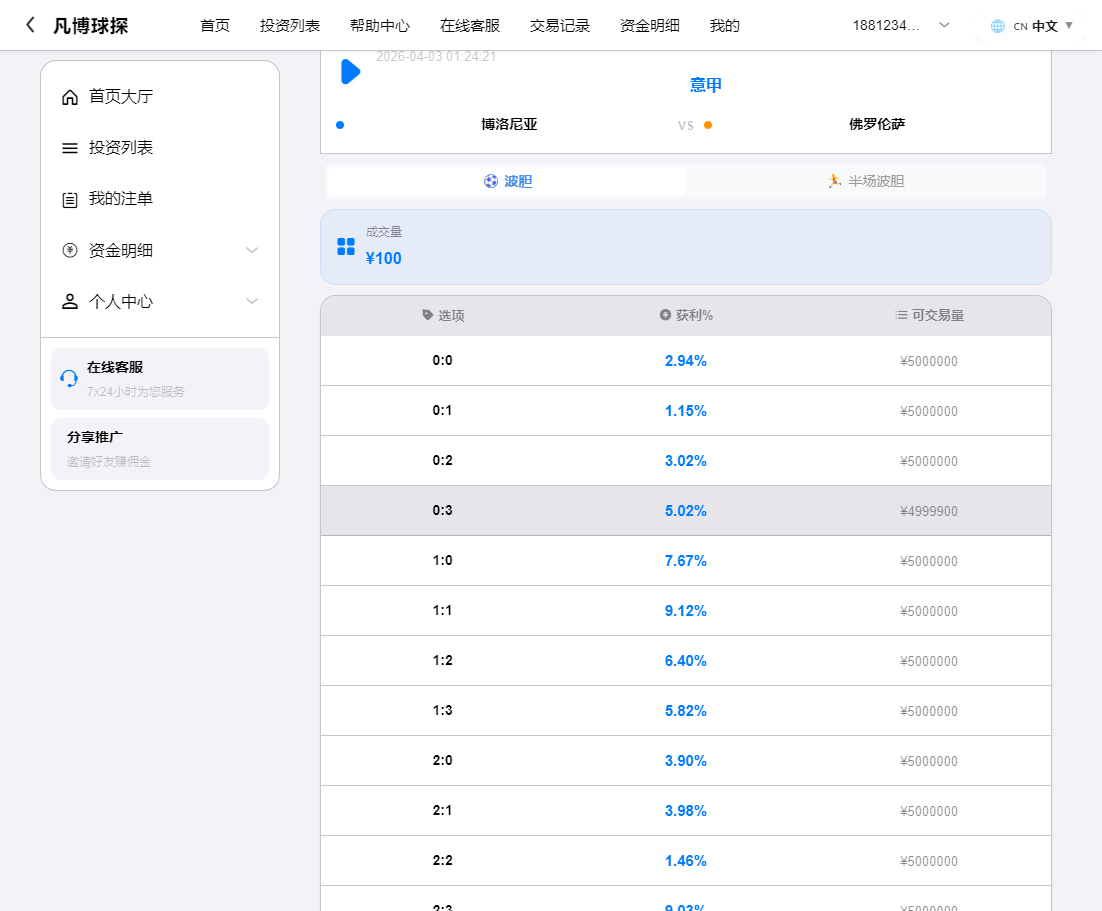Open 投资列表 in the top navigation
The image size is (1102, 911).
click(x=290, y=26)
